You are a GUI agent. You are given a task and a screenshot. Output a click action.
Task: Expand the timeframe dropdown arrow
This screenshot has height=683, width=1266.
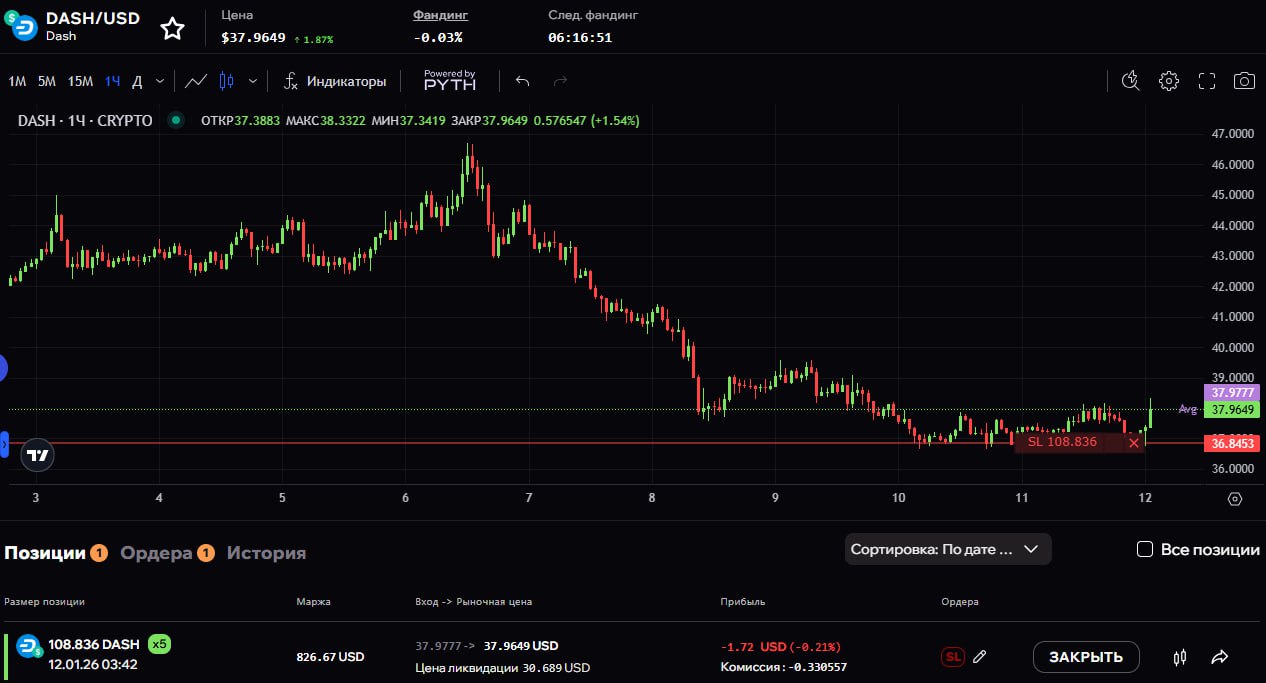[x=160, y=81]
